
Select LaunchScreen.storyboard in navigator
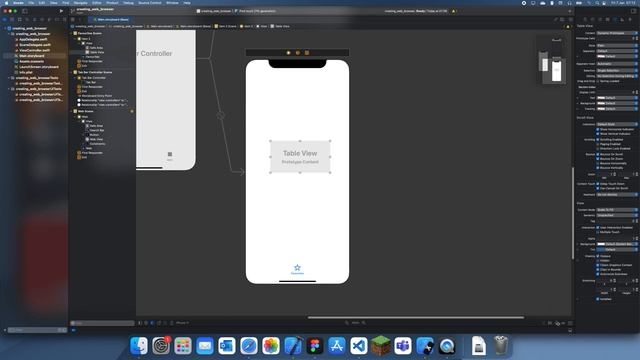(x=39, y=67)
